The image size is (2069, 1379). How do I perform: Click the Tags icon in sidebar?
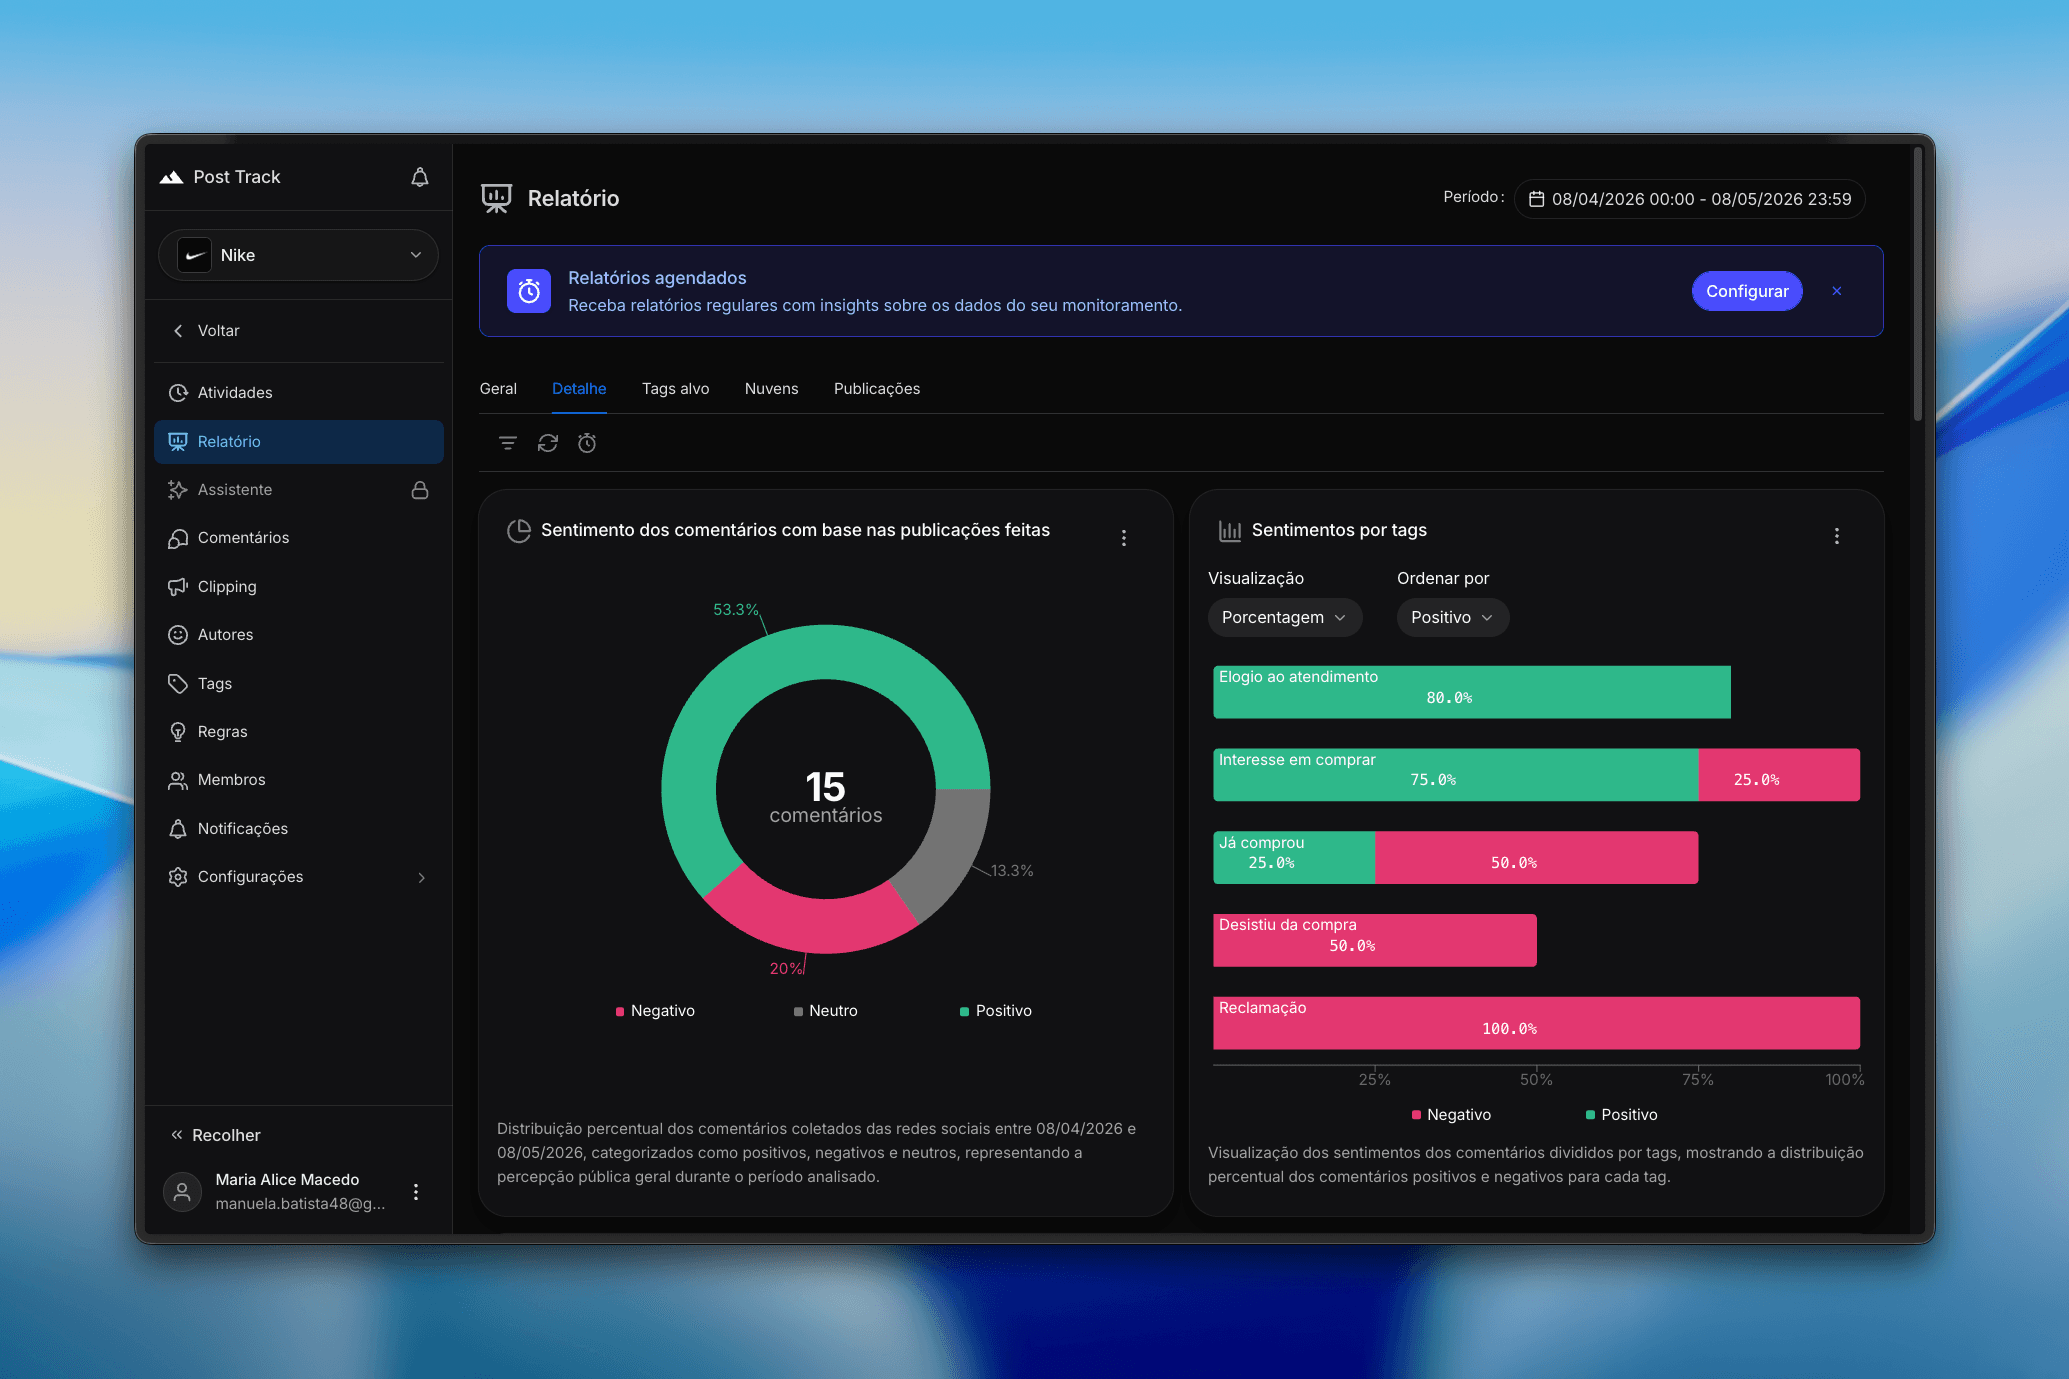coord(178,684)
